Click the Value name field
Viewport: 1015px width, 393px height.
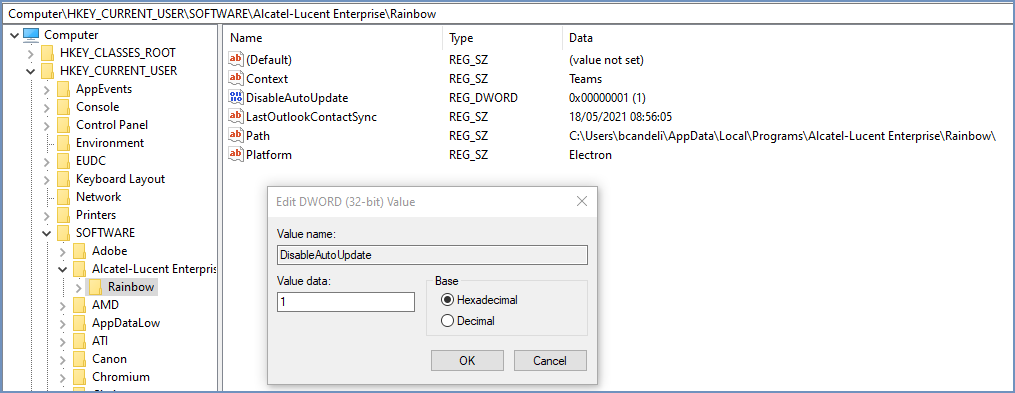[x=432, y=254]
